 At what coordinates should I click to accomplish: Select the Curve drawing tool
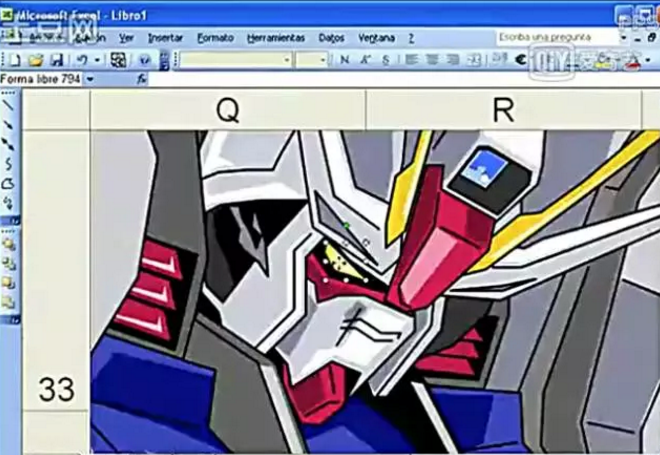pos(8,164)
